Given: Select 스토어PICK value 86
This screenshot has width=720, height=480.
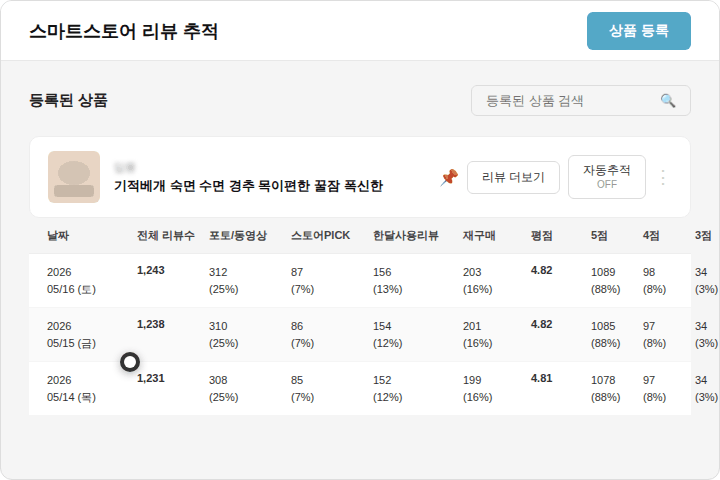Looking at the screenshot, I should coord(297,326).
